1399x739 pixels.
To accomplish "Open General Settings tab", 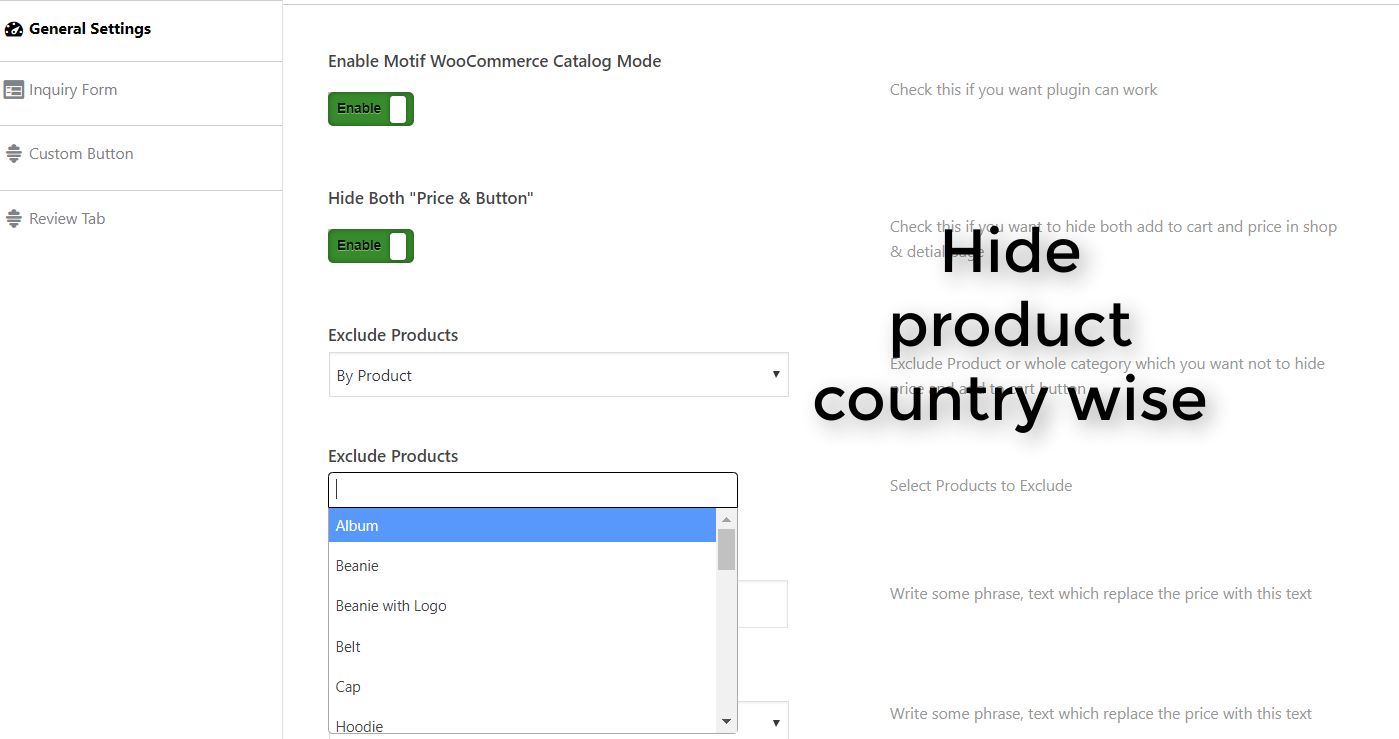I will [90, 29].
